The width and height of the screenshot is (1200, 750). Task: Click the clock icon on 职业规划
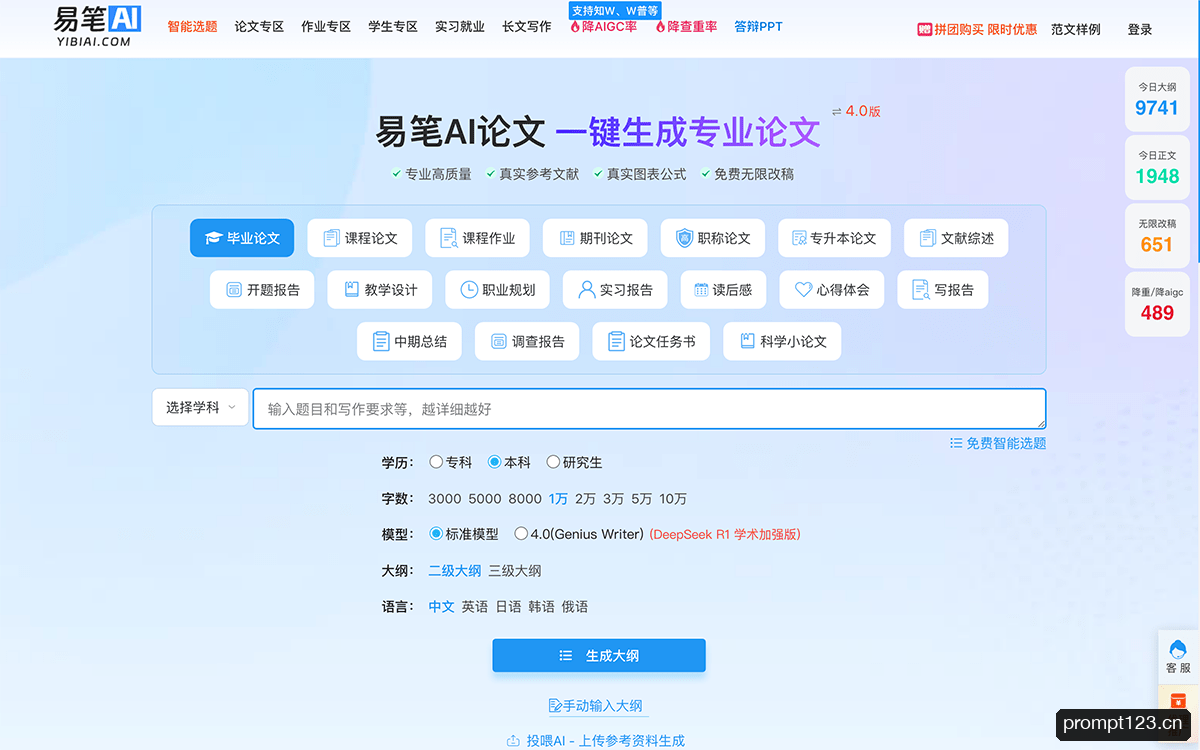click(469, 290)
